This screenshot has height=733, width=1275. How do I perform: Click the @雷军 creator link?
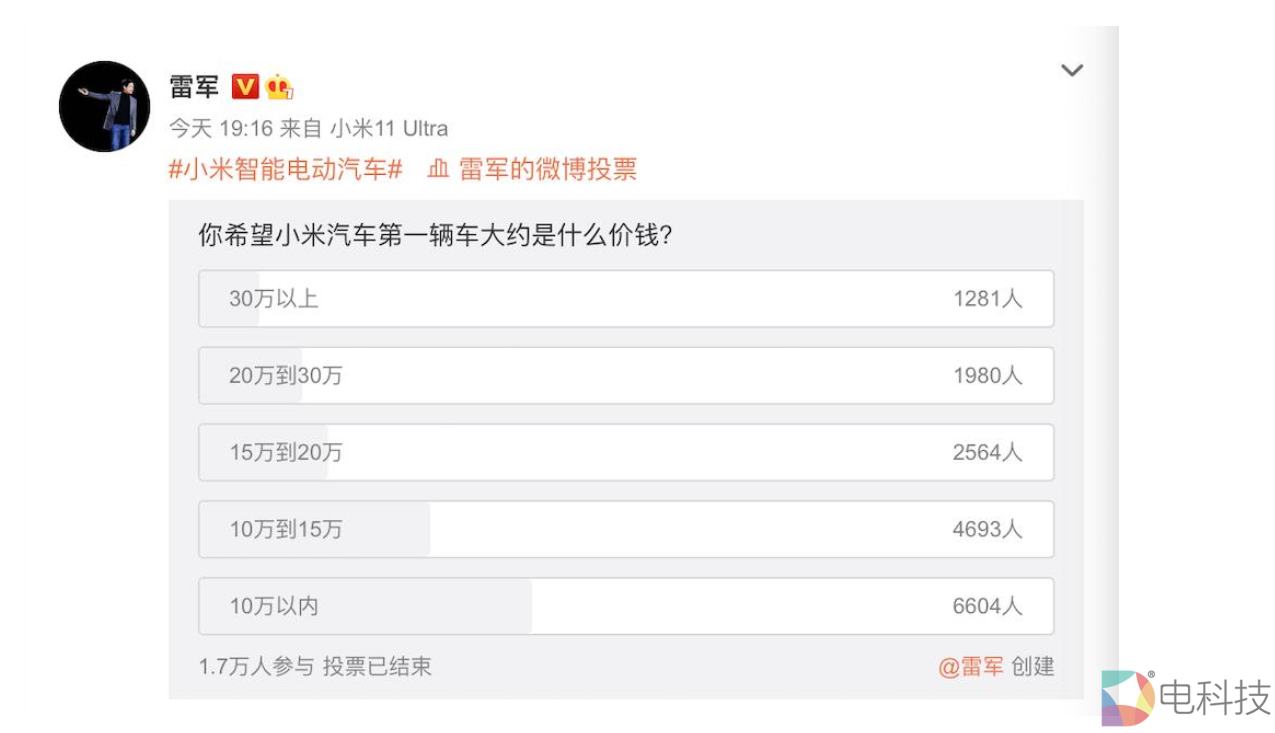point(970,667)
